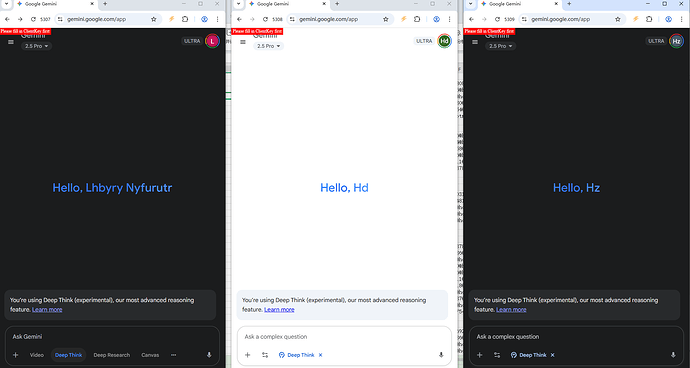Open tab search arrow in right Chrome window
The width and height of the screenshot is (690, 368).
click(470, 4)
